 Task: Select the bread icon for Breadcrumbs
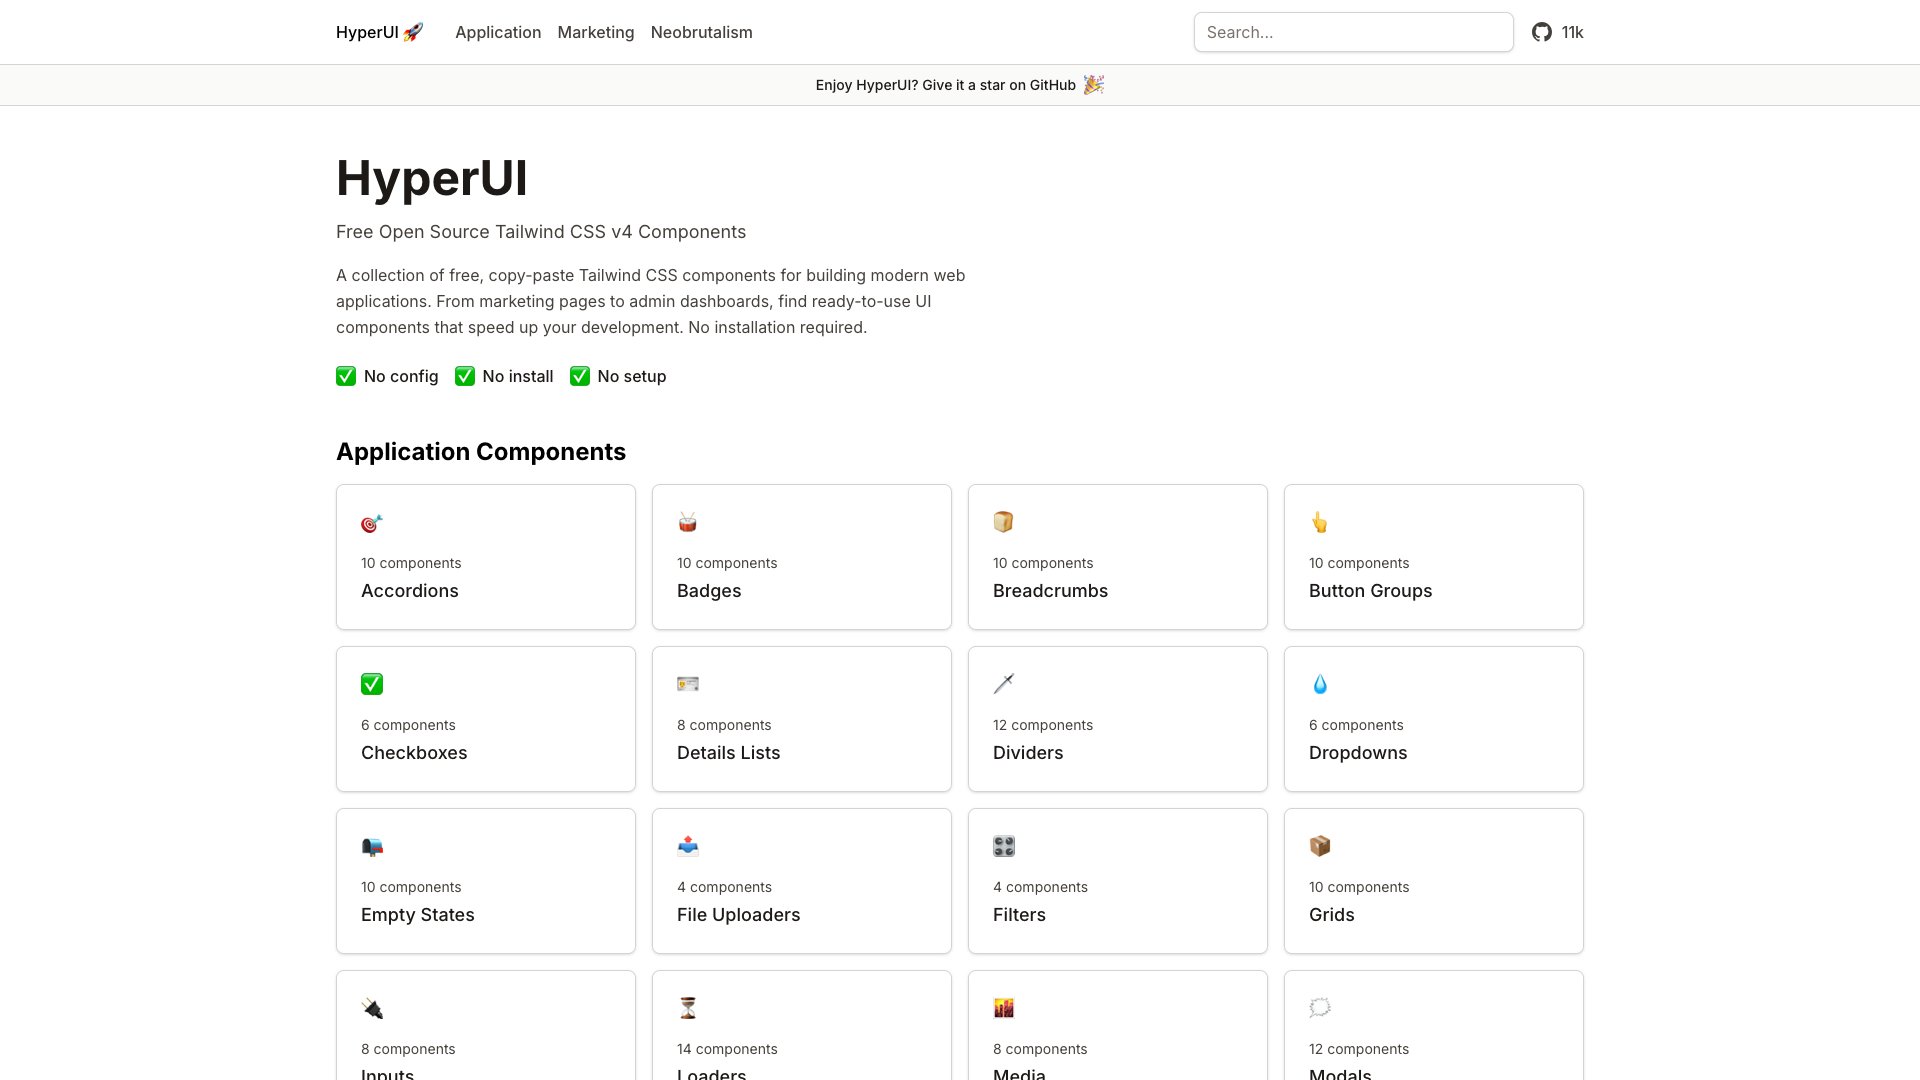coord(1003,522)
